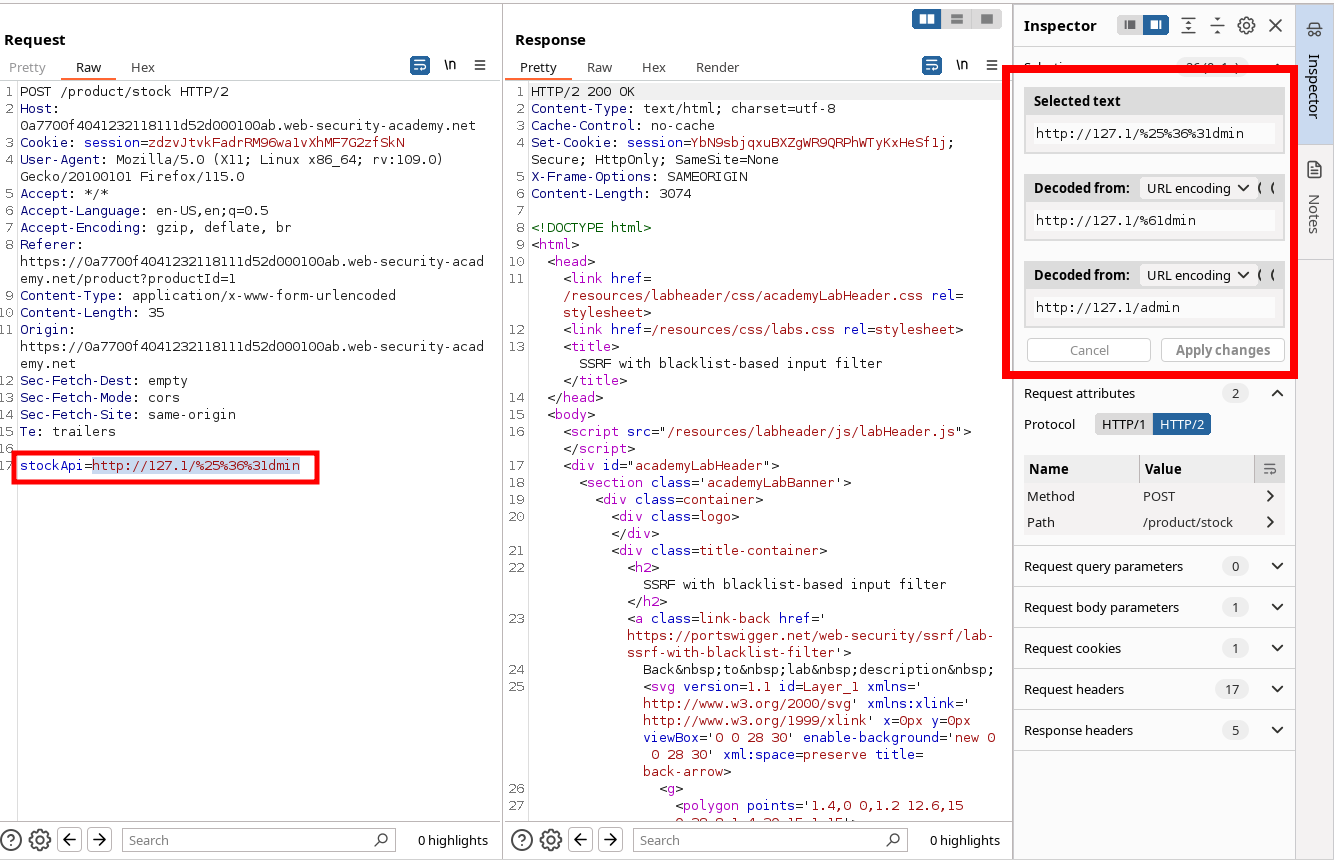Click the Cookie session value in request
The width and height of the screenshot is (1334, 860).
[278, 142]
